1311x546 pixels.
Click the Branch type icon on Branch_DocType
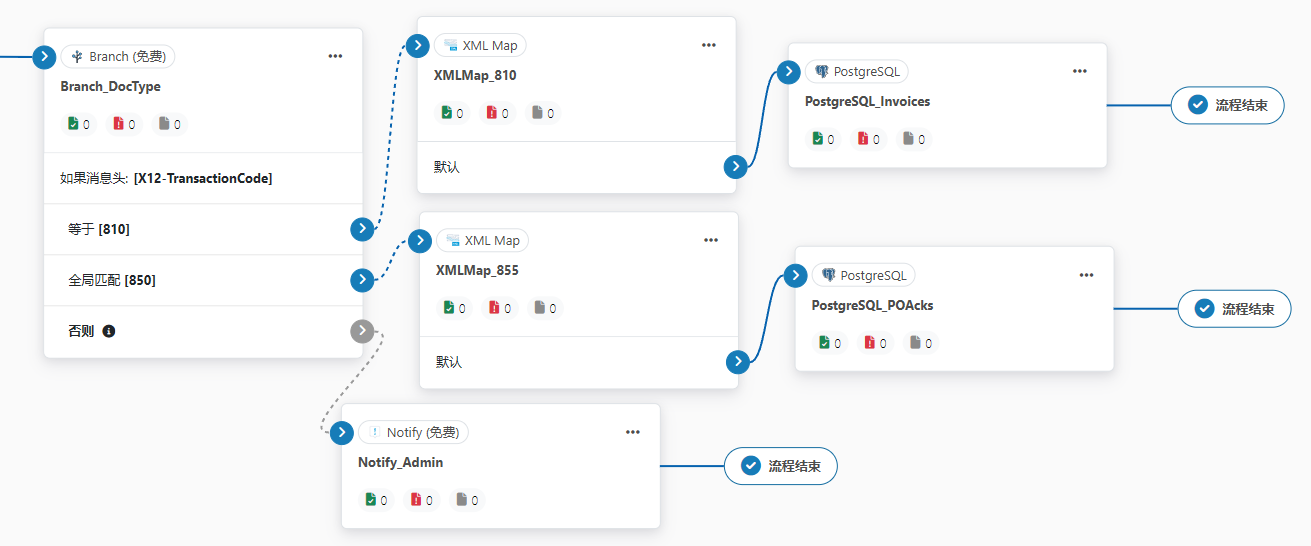pos(77,57)
